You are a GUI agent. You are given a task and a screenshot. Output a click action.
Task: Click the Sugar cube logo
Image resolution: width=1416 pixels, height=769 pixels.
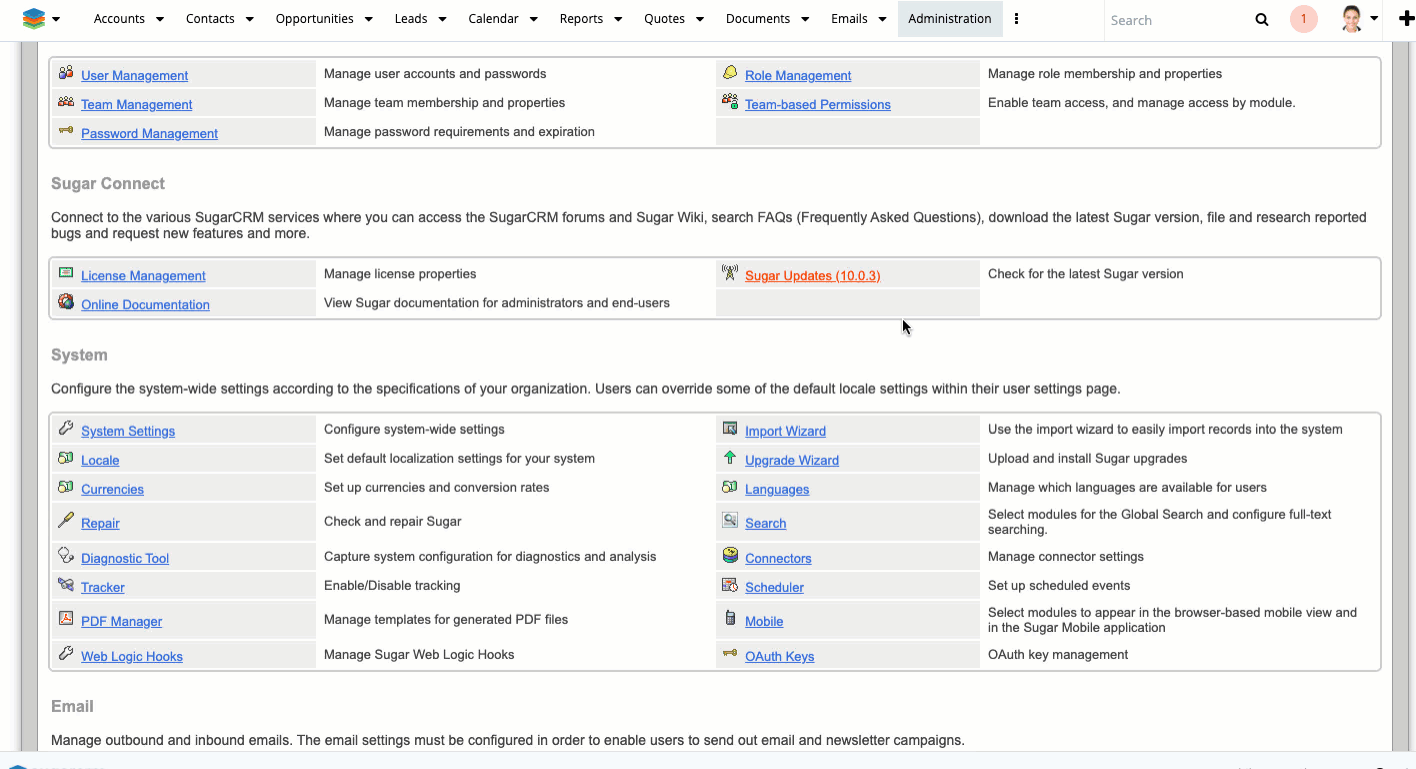tap(33, 19)
